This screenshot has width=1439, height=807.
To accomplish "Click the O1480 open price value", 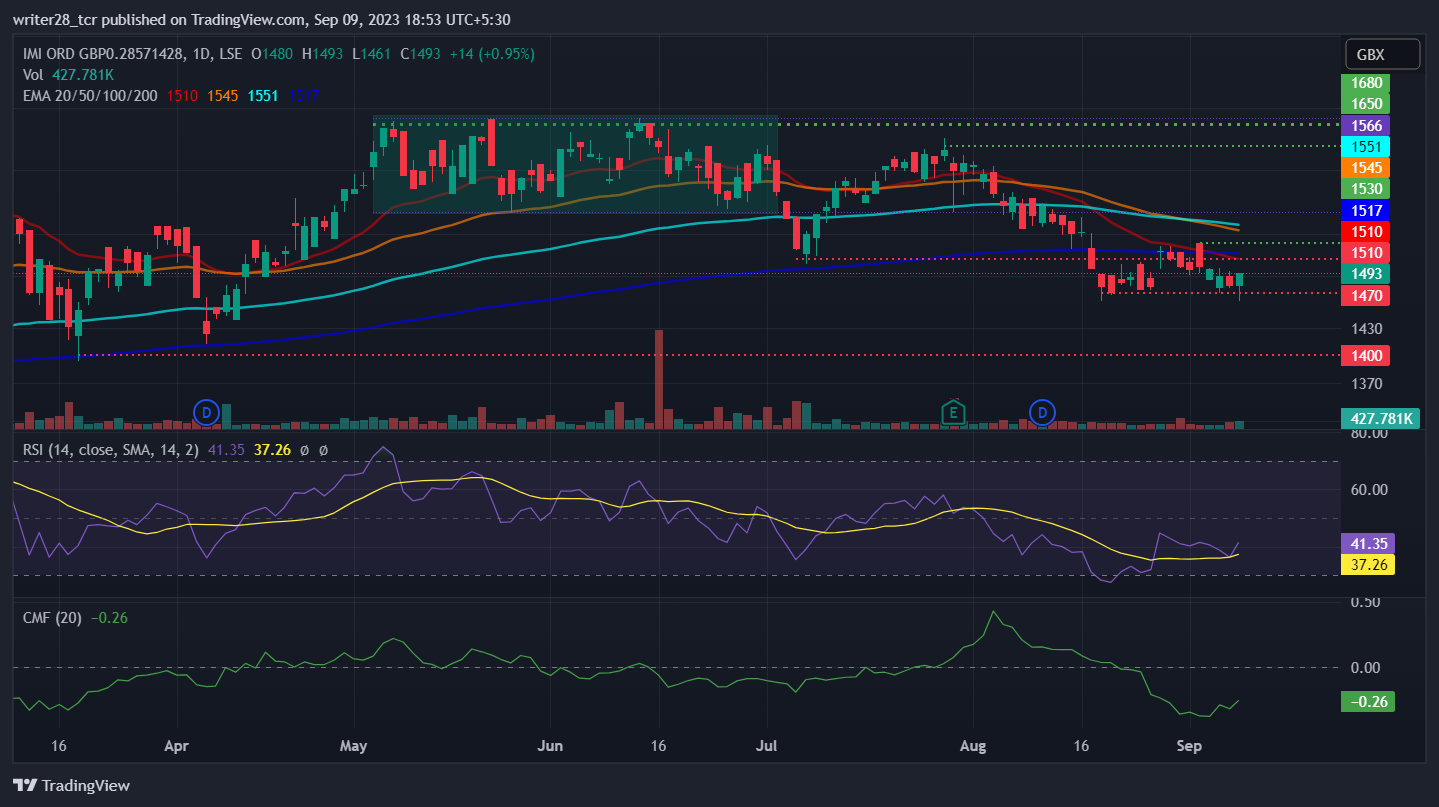I will click(272, 54).
